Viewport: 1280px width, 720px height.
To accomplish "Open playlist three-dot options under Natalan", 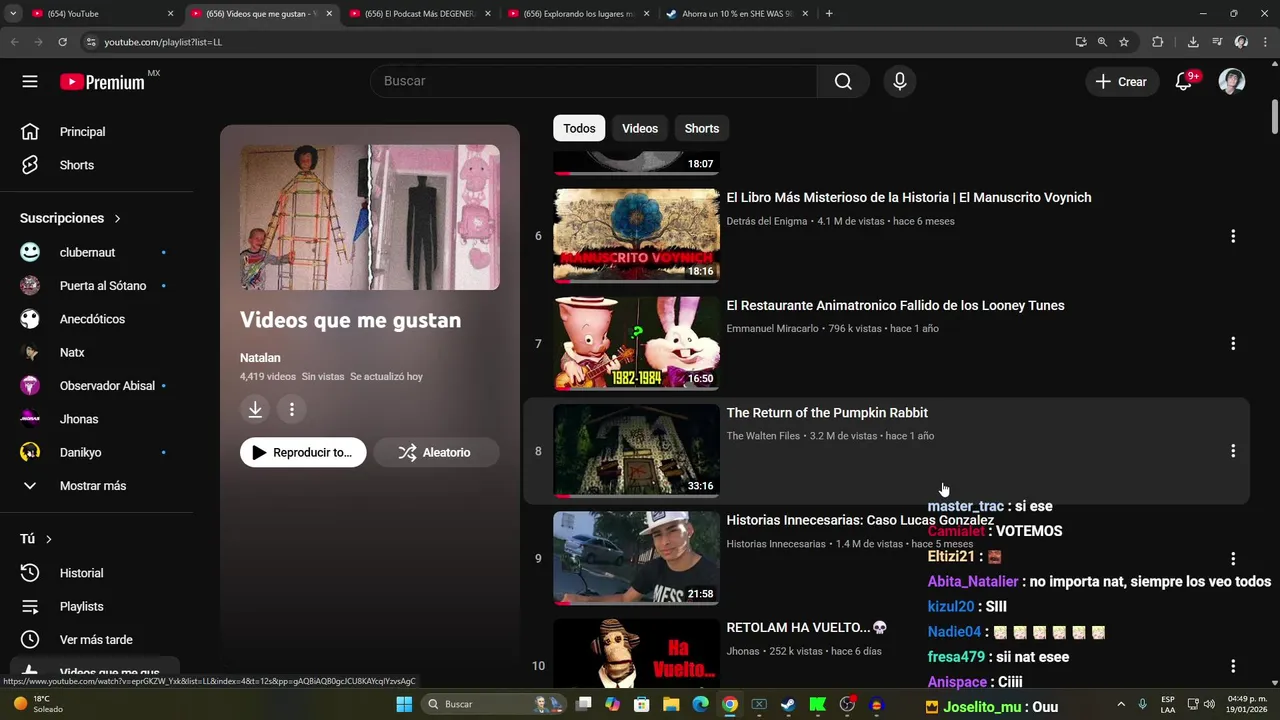I will [292, 409].
